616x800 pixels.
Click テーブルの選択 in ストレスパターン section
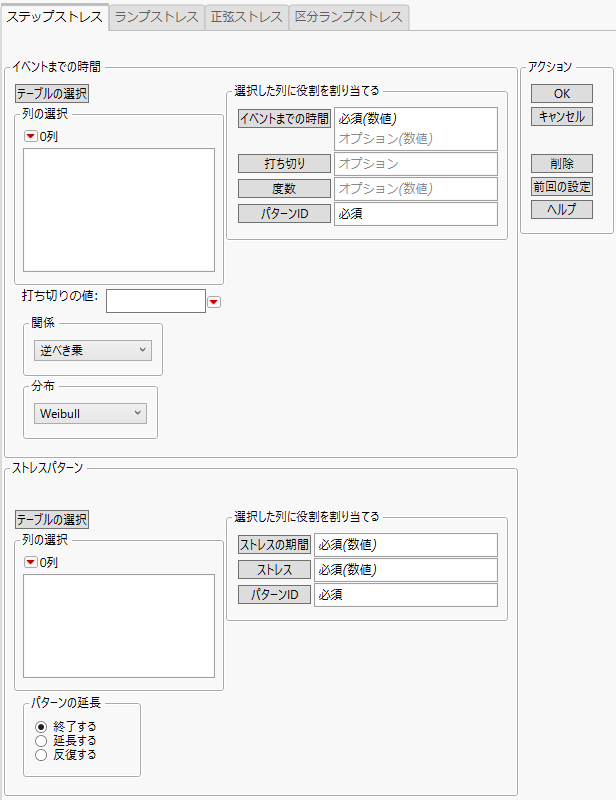pos(52,520)
